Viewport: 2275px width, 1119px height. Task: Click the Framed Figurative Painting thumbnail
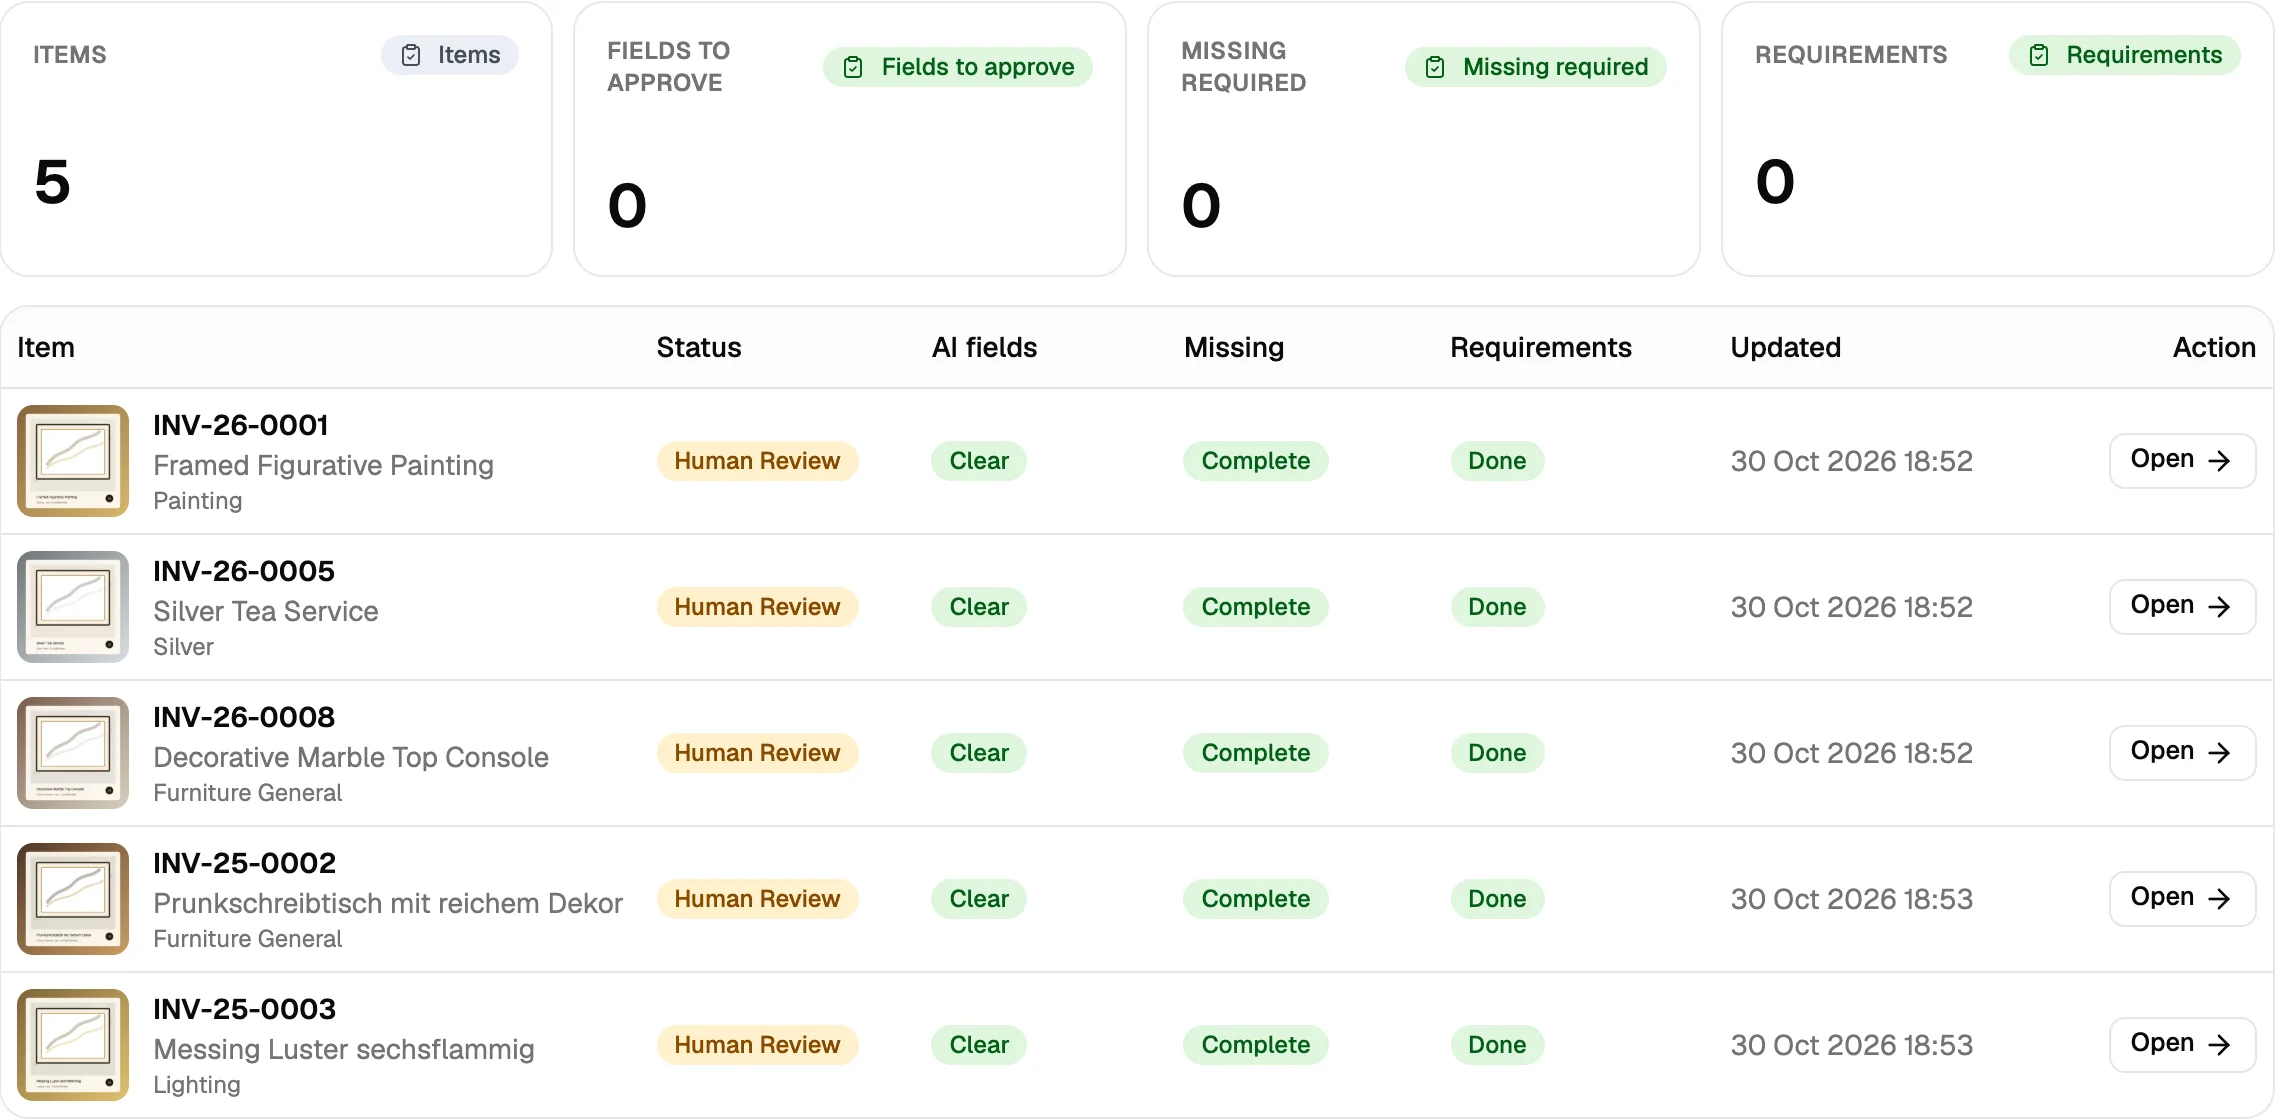[73, 461]
